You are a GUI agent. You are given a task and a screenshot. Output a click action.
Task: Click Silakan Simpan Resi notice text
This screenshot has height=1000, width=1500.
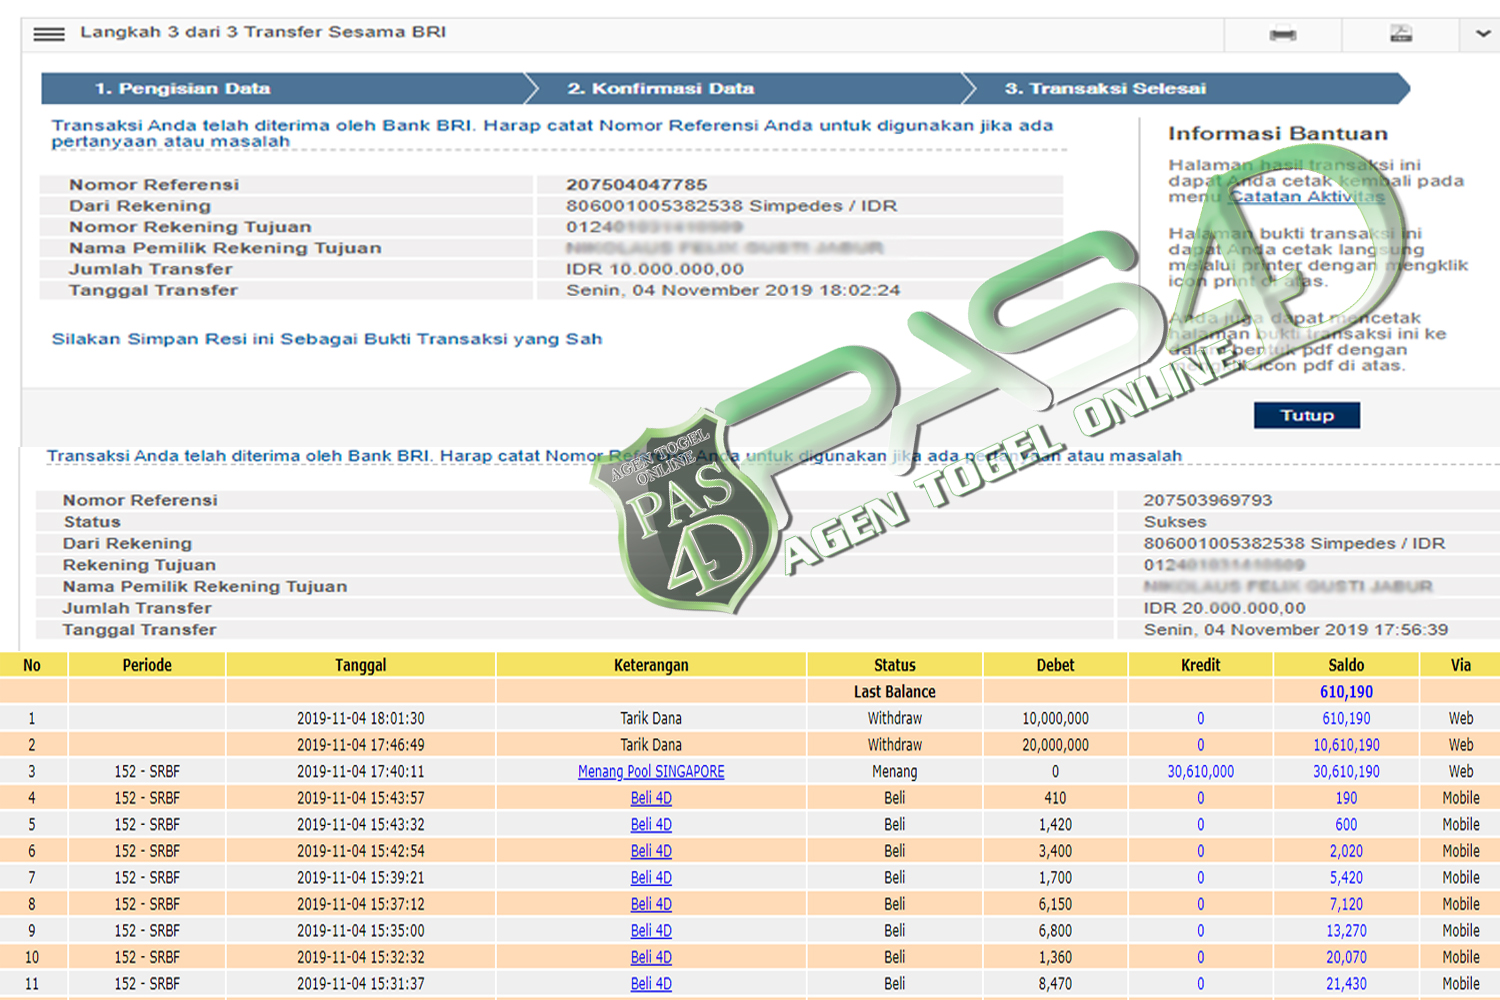coord(327,339)
